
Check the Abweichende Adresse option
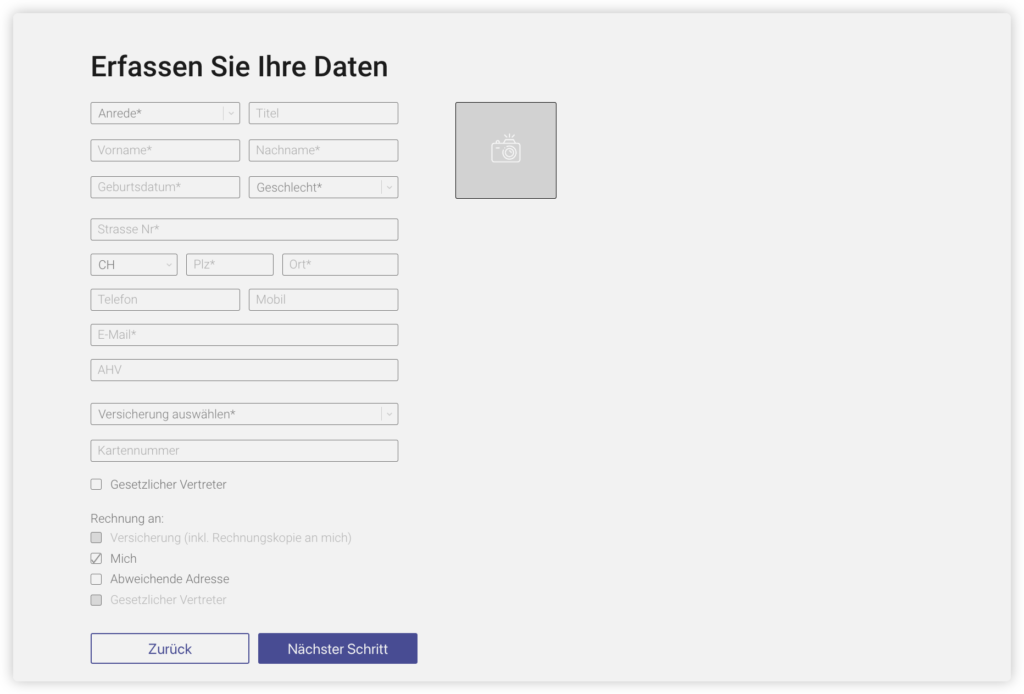click(x=97, y=579)
